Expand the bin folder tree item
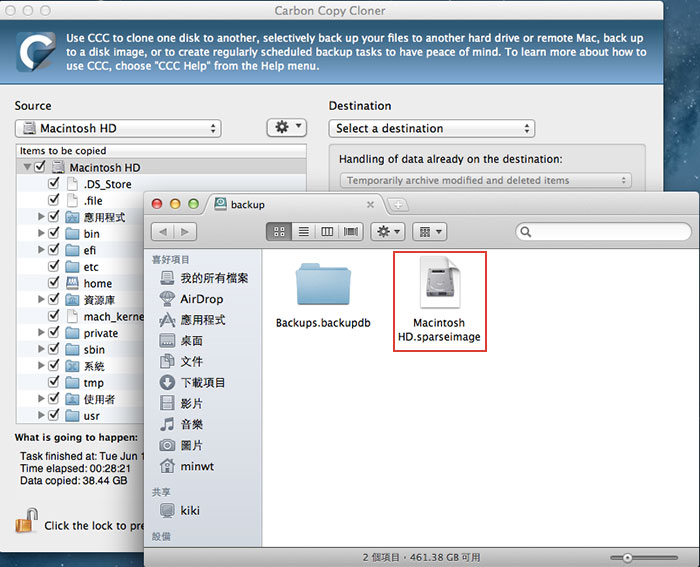Image resolution: width=700 pixels, height=567 pixels. pyautogui.click(x=41, y=233)
